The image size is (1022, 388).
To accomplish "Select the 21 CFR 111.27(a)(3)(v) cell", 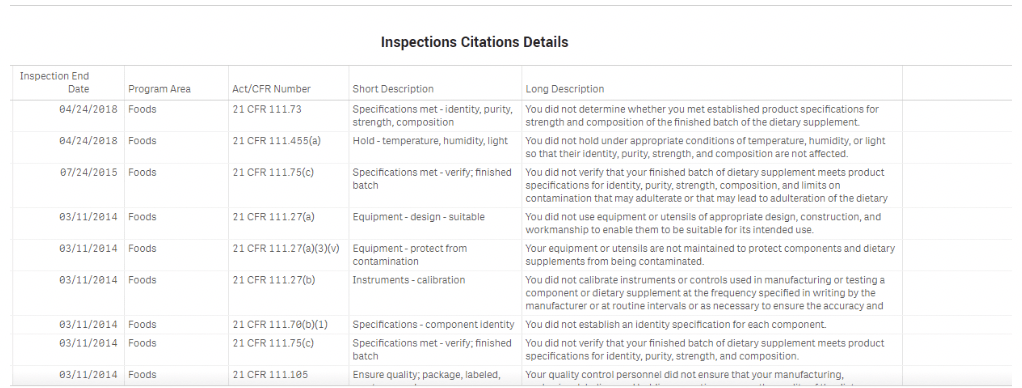I will coord(286,248).
